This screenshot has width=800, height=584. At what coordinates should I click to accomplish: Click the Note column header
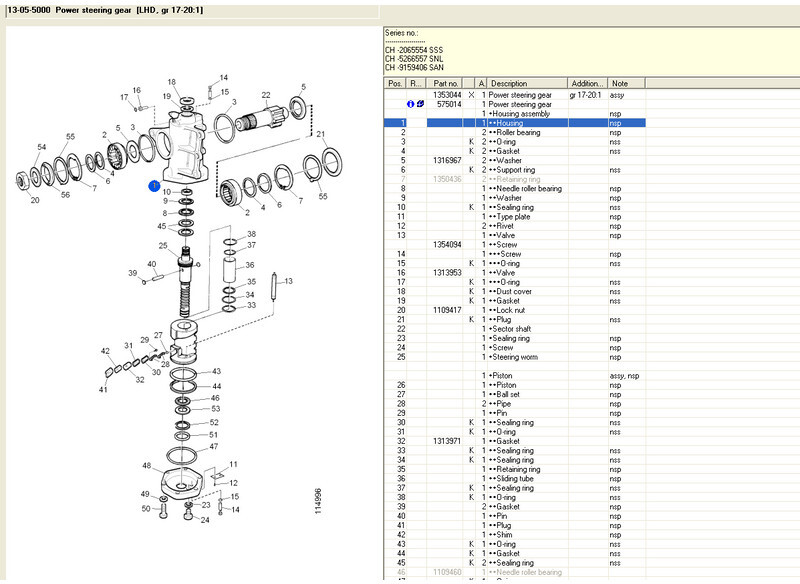620,84
